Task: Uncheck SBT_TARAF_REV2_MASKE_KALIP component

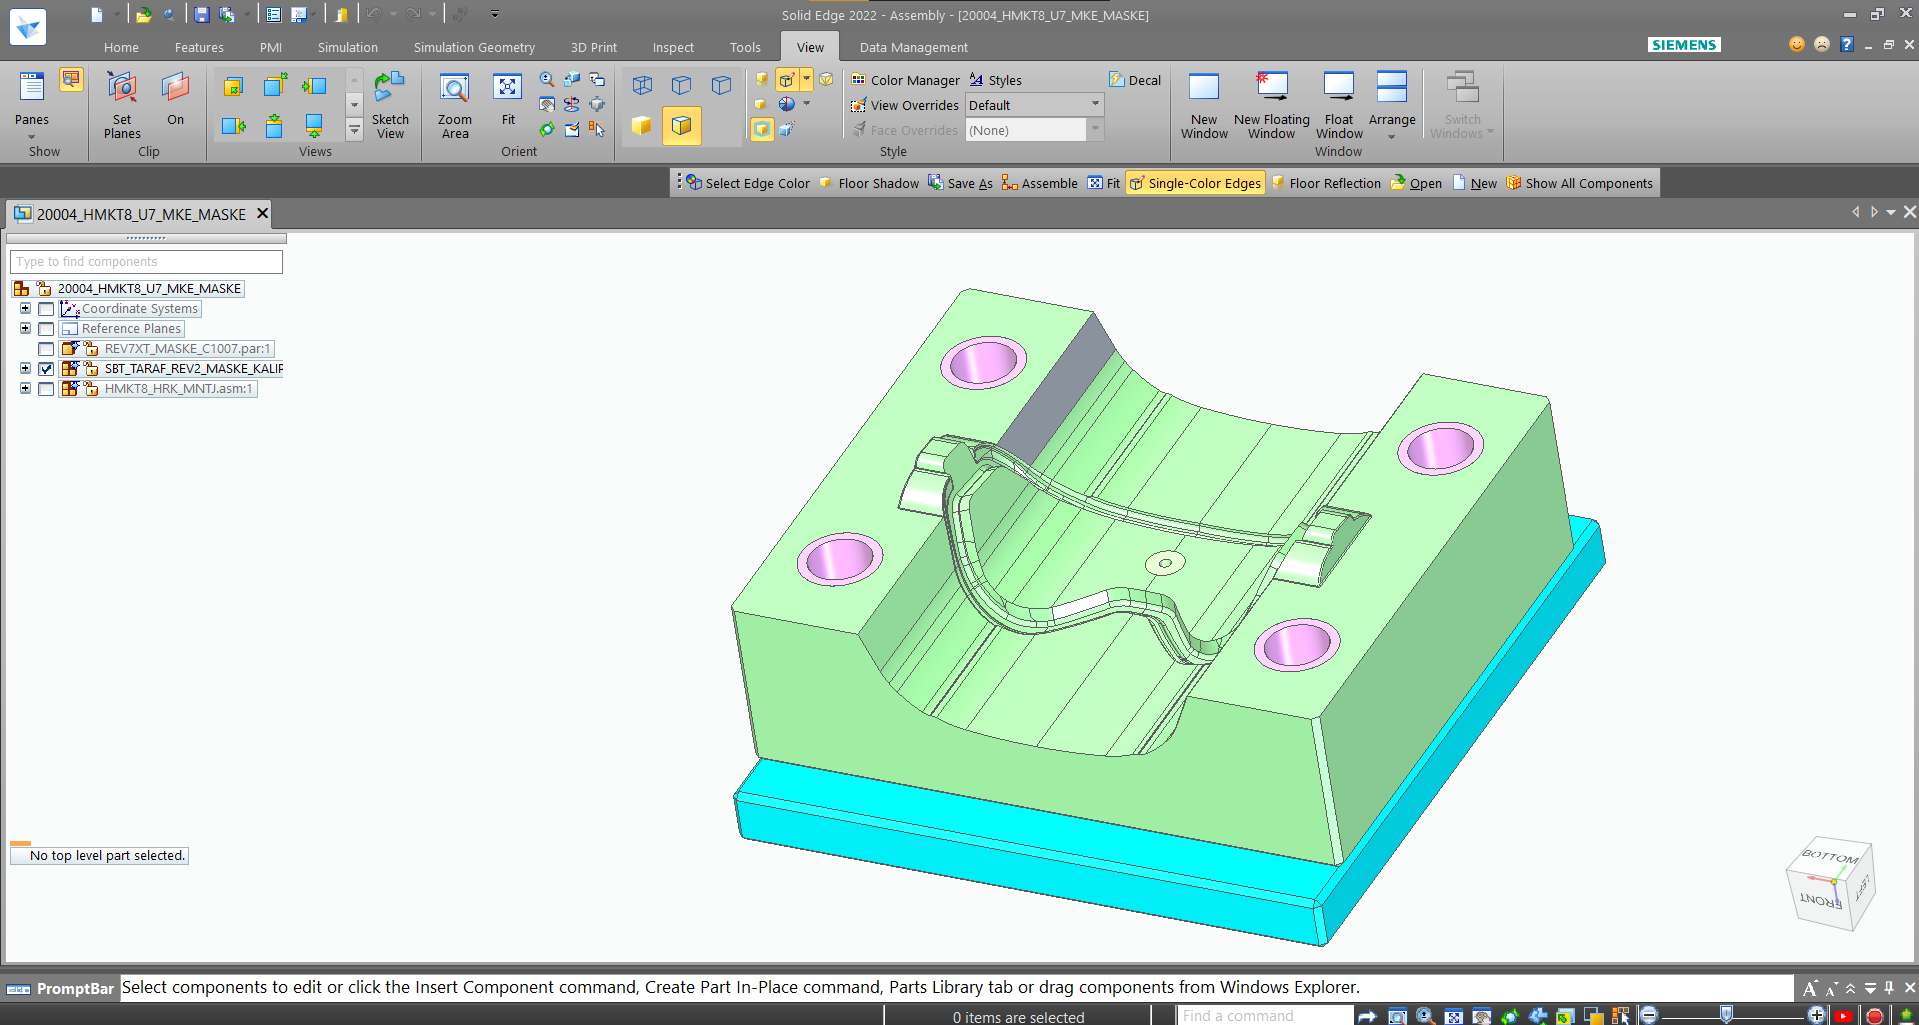Action: [x=46, y=369]
